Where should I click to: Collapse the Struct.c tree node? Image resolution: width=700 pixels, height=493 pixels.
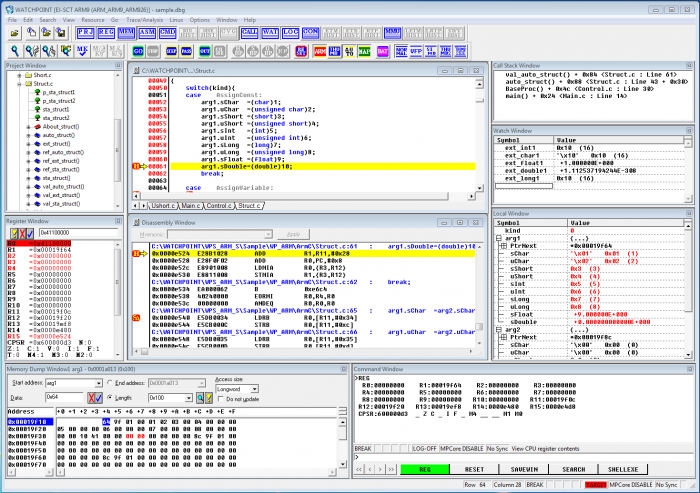[x=19, y=84]
